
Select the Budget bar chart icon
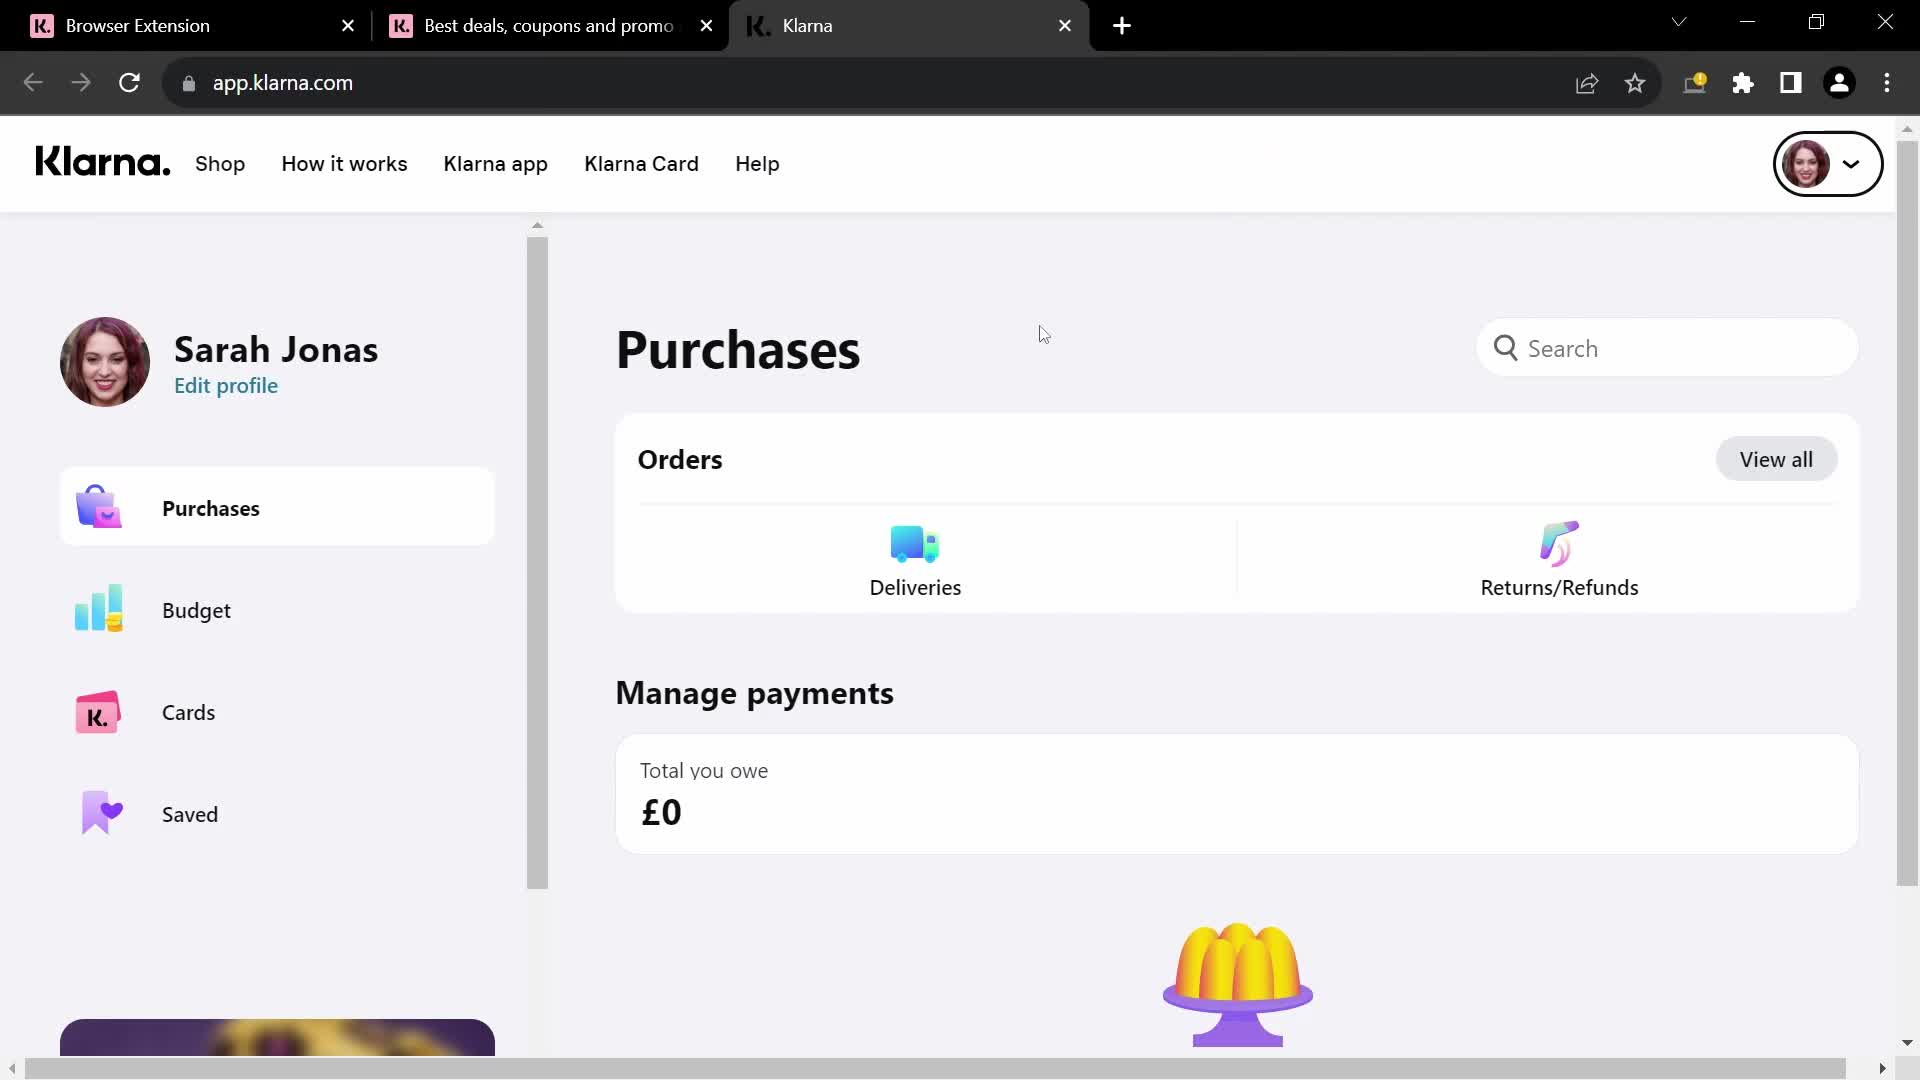[x=98, y=609]
